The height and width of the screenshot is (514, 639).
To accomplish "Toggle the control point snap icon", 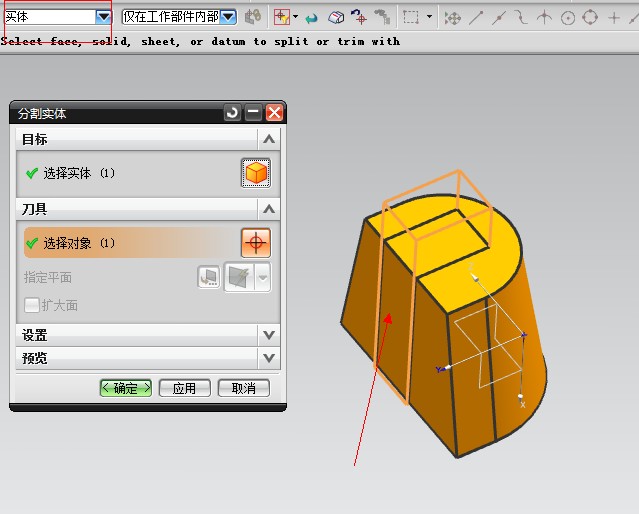I will pos(520,18).
